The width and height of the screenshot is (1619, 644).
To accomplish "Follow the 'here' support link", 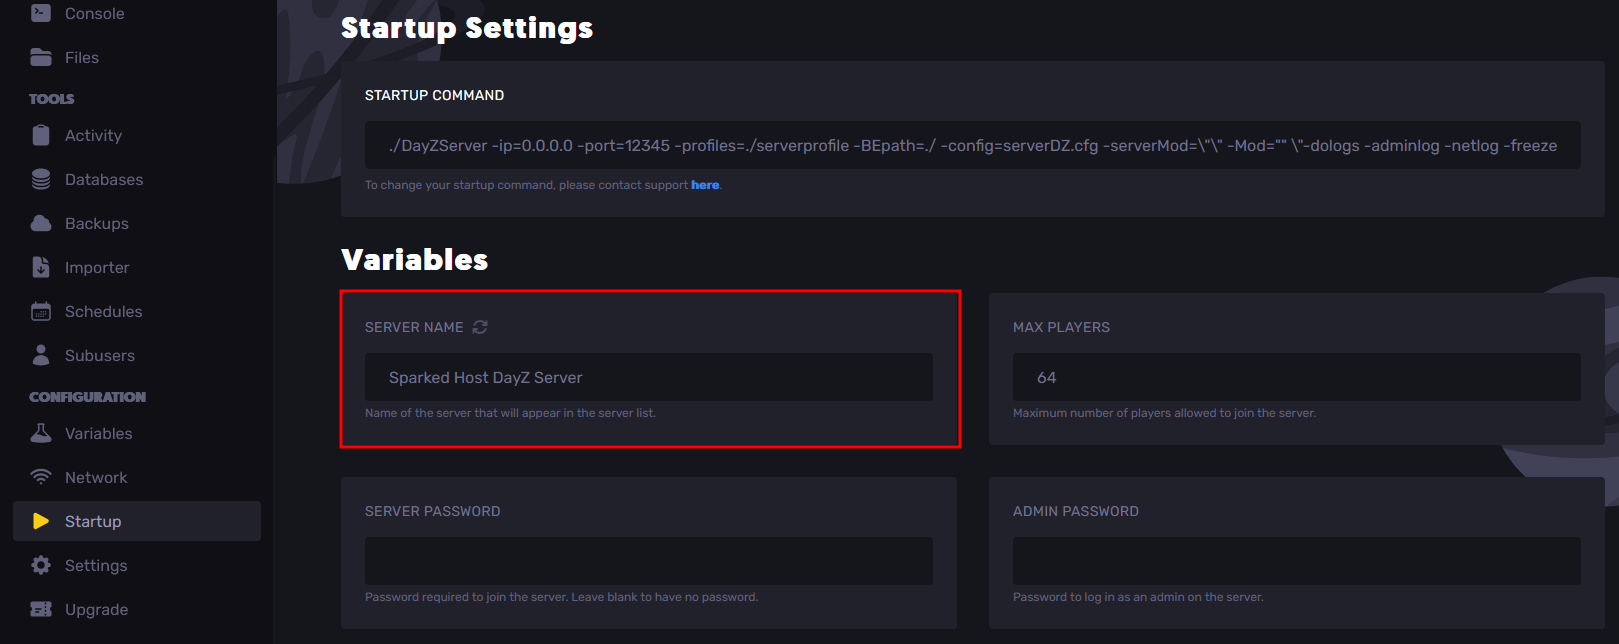I will coord(705,185).
